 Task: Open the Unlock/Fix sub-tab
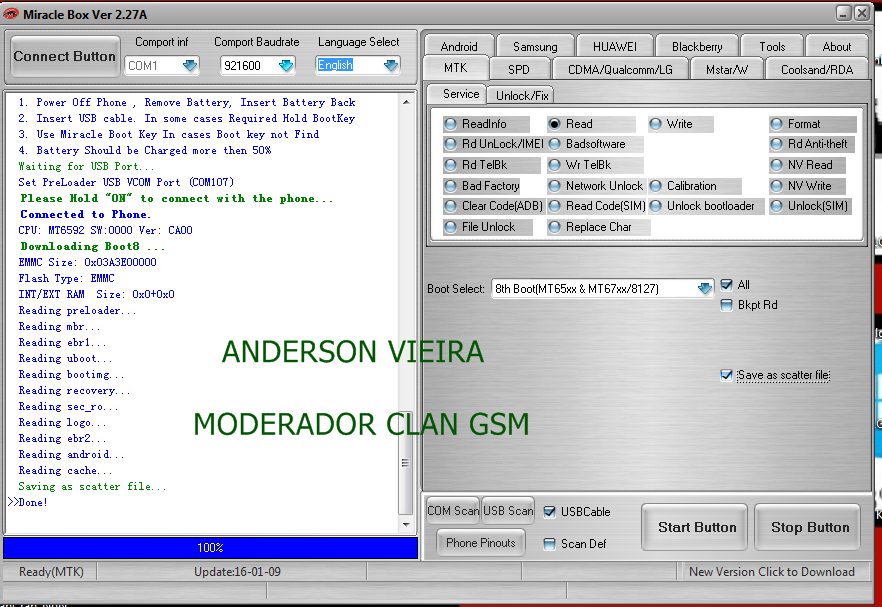pos(522,95)
